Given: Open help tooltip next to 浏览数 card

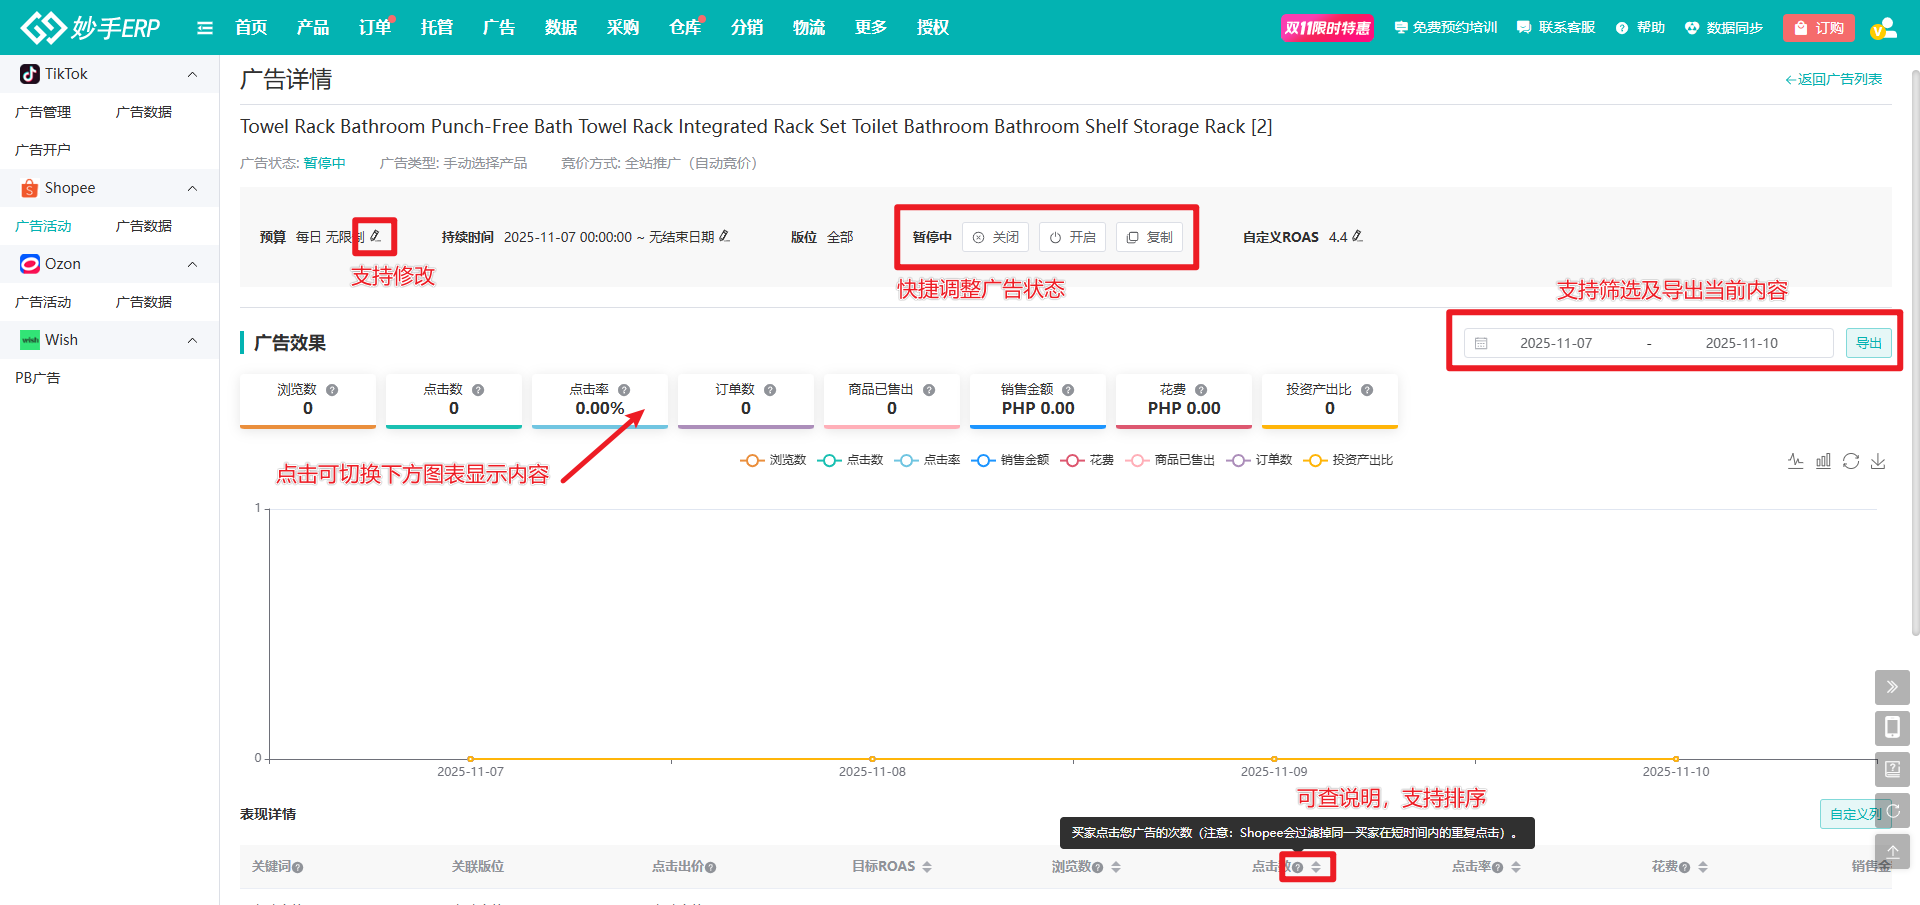Looking at the screenshot, I should tap(332, 390).
